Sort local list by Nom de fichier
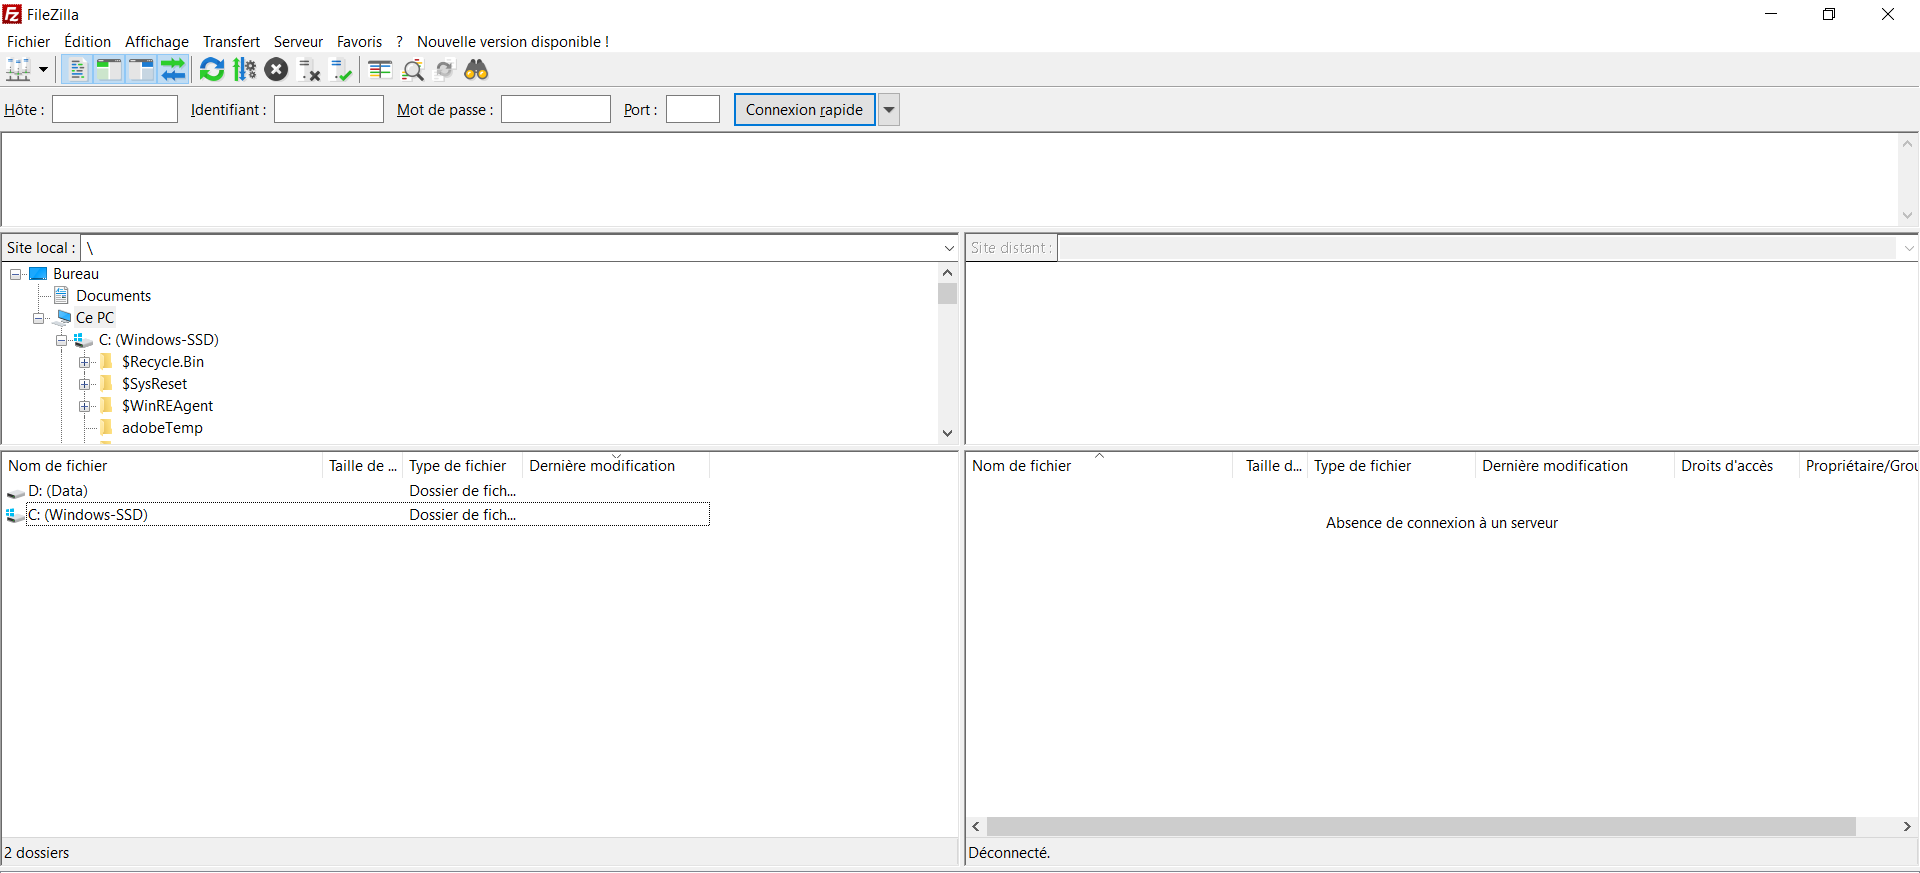Screen dimensions: 1920x873 (x=162, y=466)
